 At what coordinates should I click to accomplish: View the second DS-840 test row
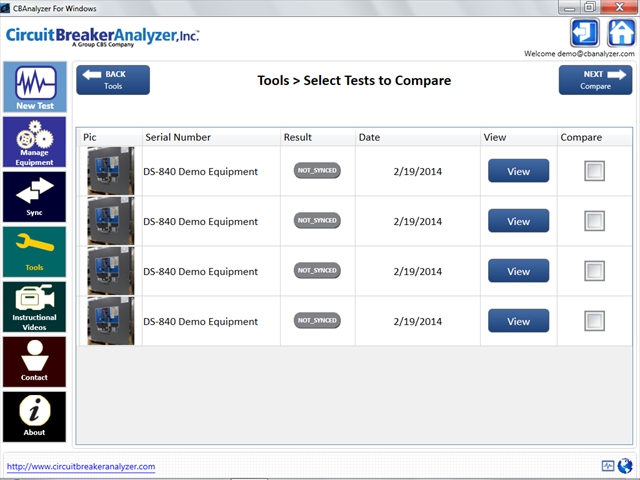click(x=518, y=221)
